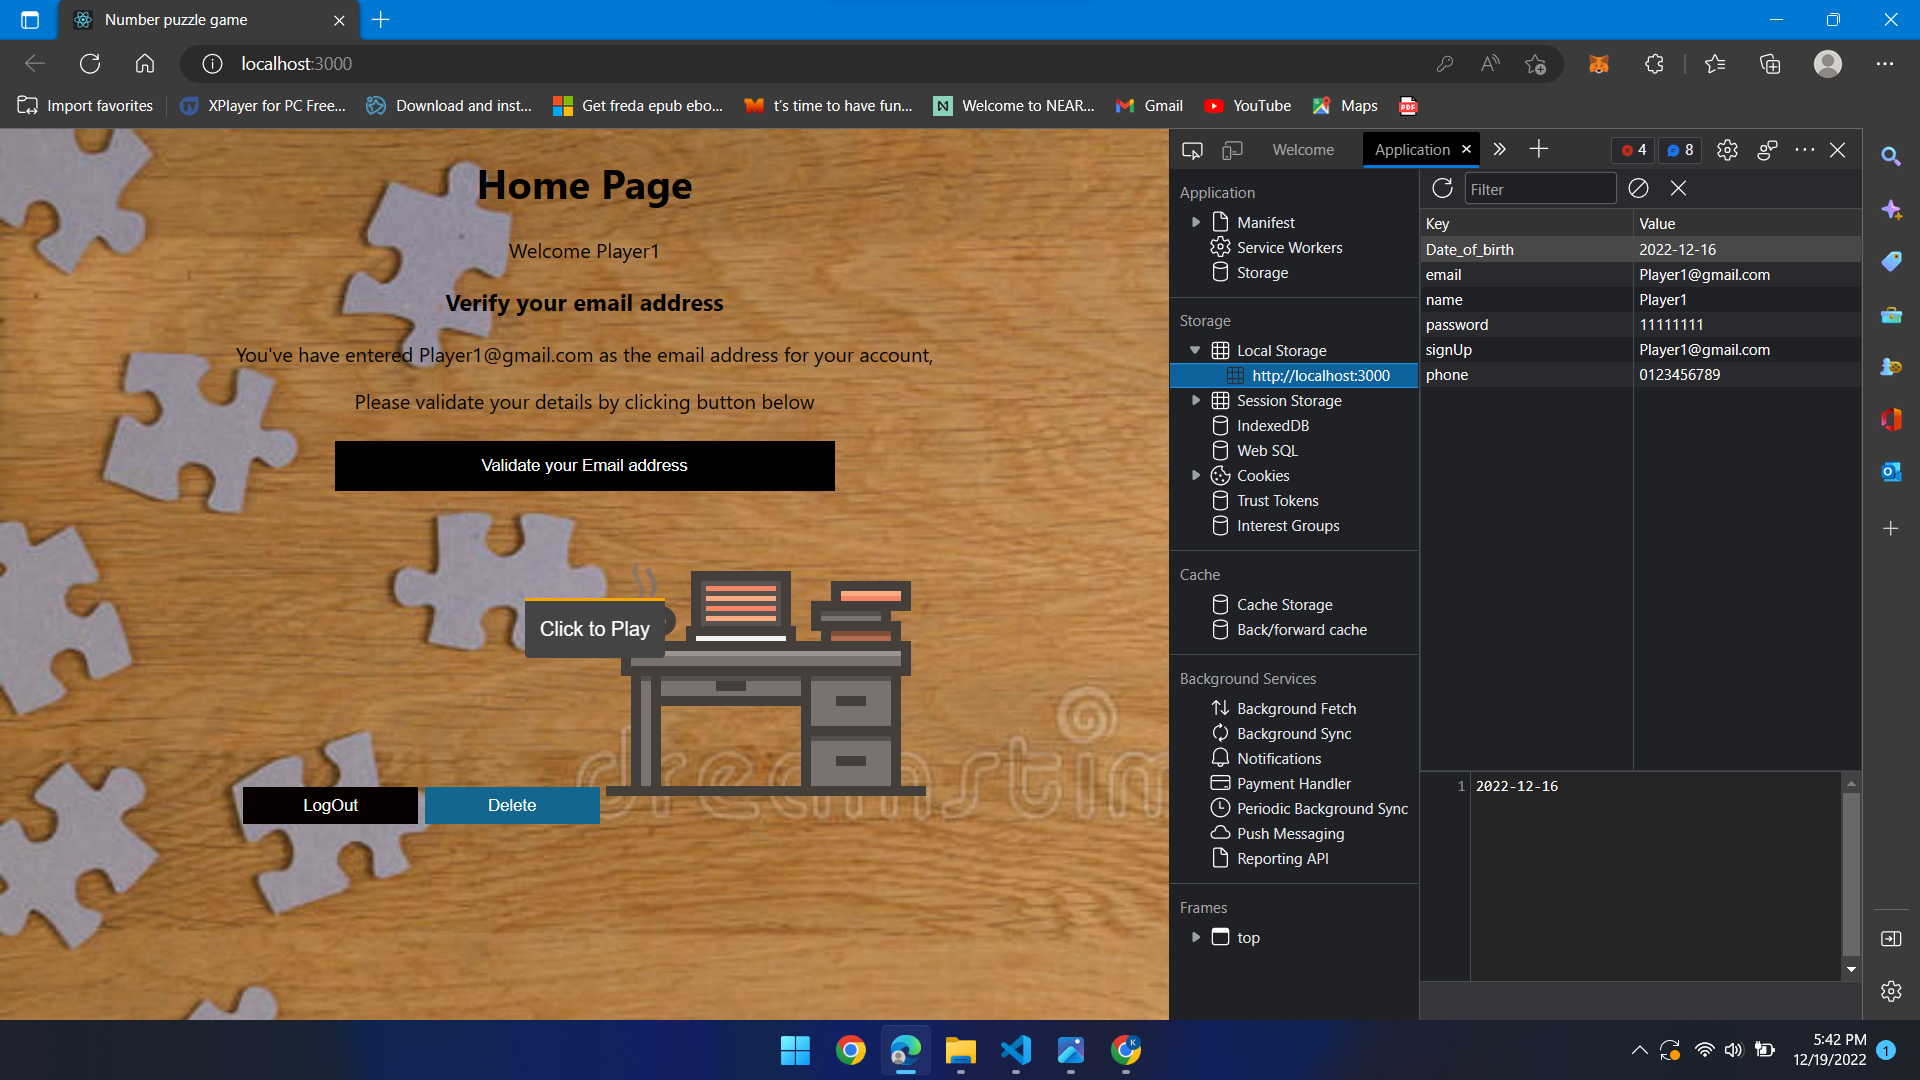Viewport: 1920px width, 1080px height.
Task: Delete selected storage entry X icon
Action: click(x=1678, y=188)
